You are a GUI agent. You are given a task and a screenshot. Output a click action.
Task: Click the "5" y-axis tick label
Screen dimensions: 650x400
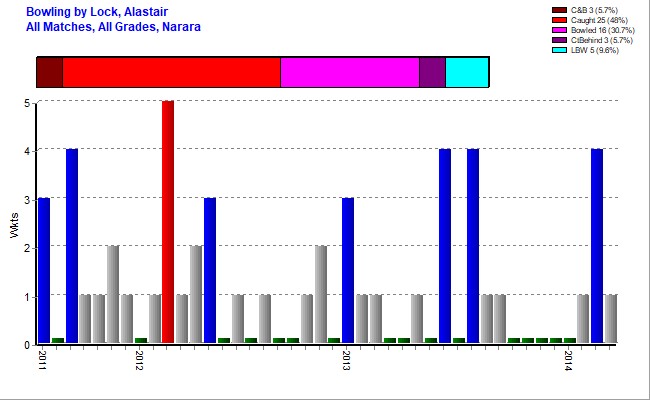coord(27,103)
